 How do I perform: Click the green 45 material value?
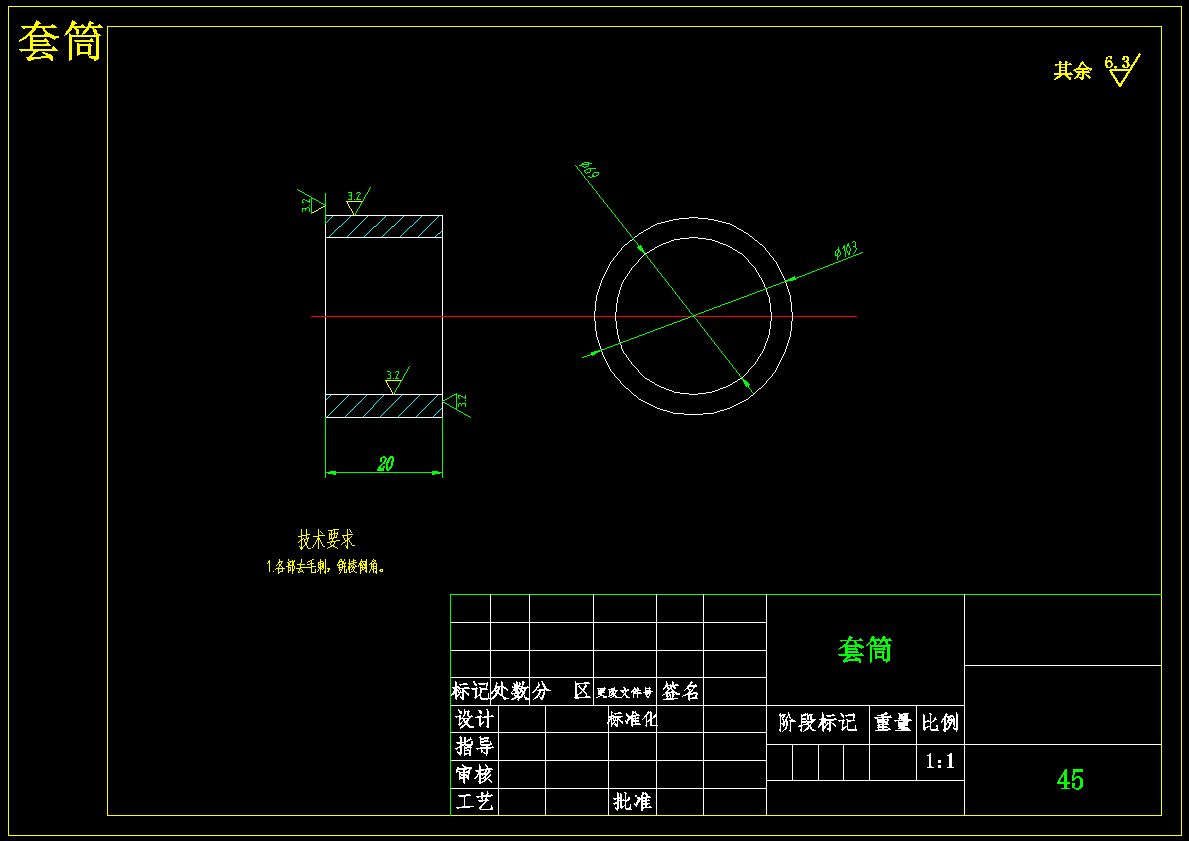pyautogui.click(x=1070, y=780)
